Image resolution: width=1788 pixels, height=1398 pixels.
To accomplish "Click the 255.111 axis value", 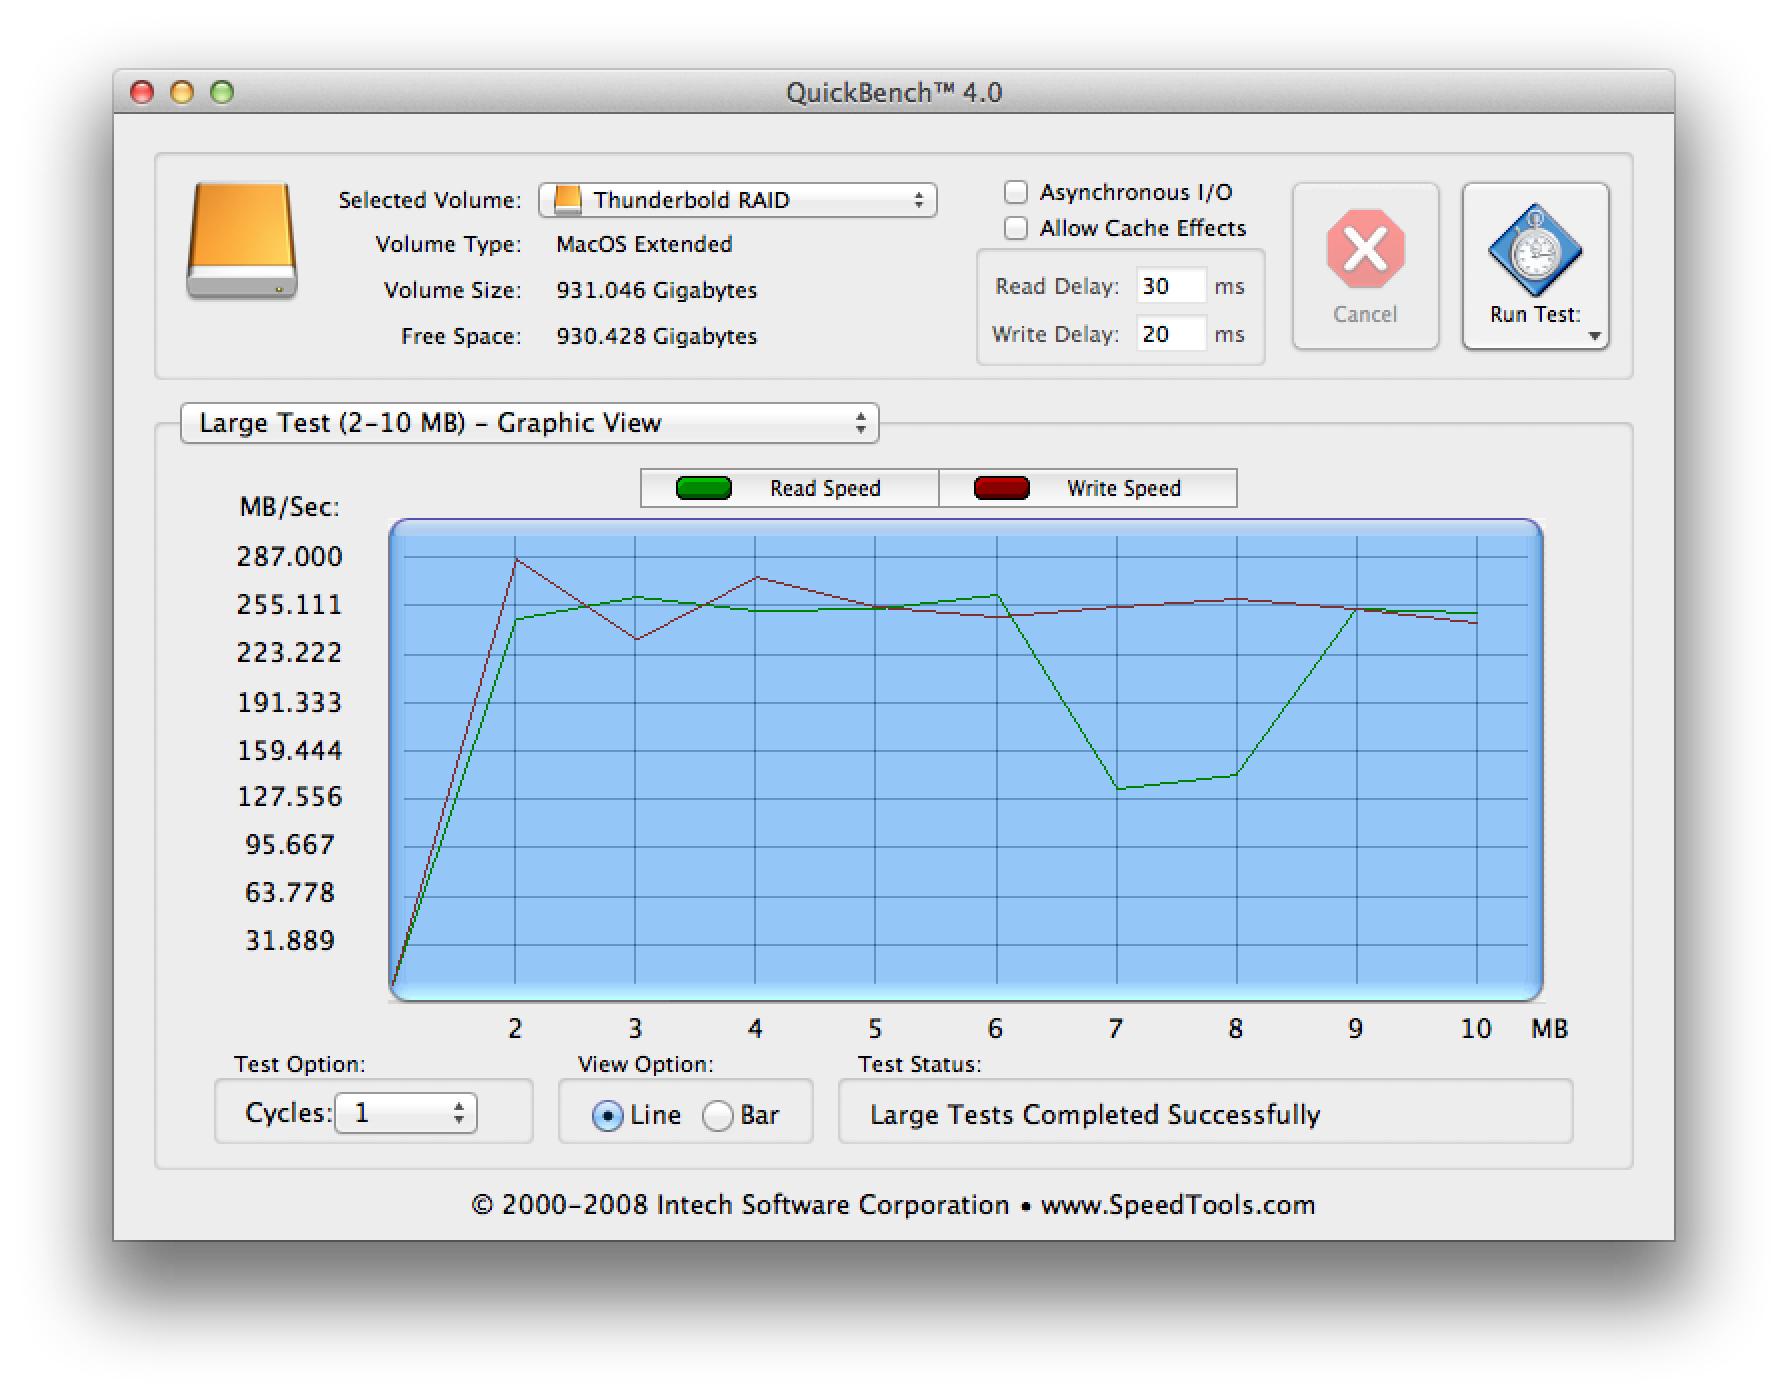I will tap(290, 604).
